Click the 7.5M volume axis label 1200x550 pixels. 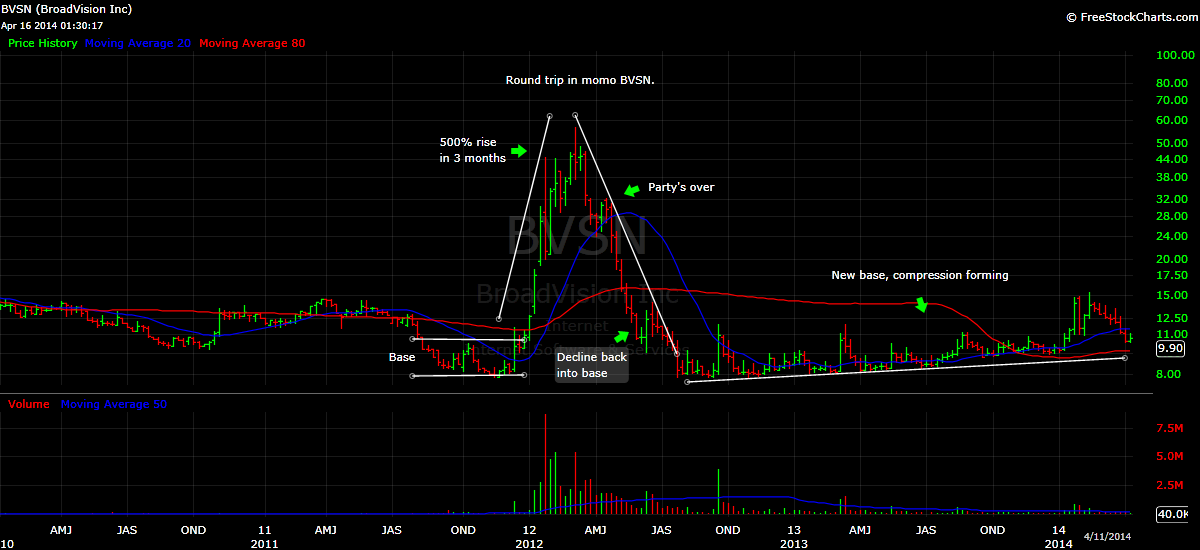pyautogui.click(x=1170, y=427)
